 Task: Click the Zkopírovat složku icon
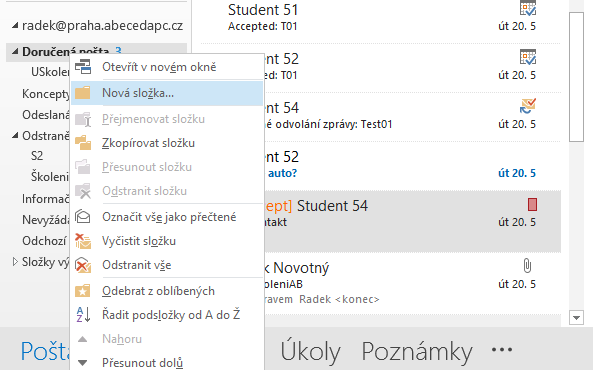pyautogui.click(x=83, y=143)
